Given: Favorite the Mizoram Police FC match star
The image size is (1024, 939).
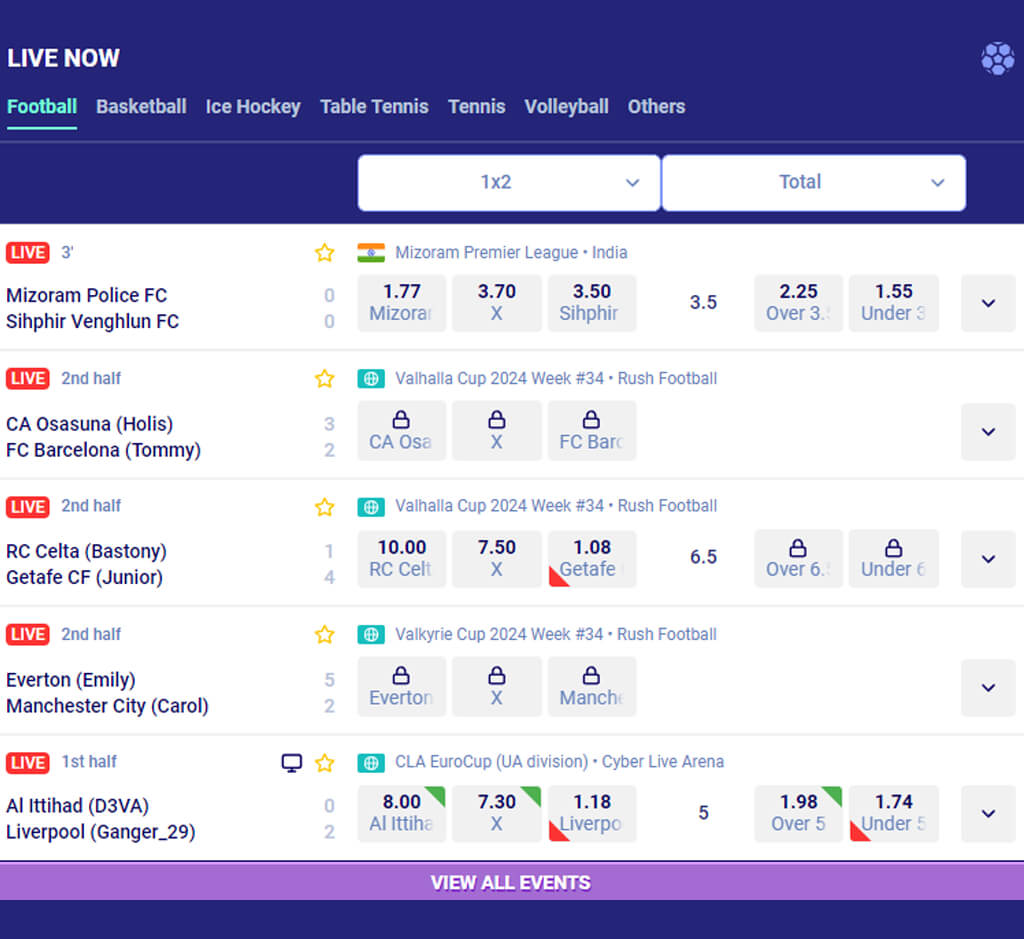Looking at the screenshot, I should point(325,253).
